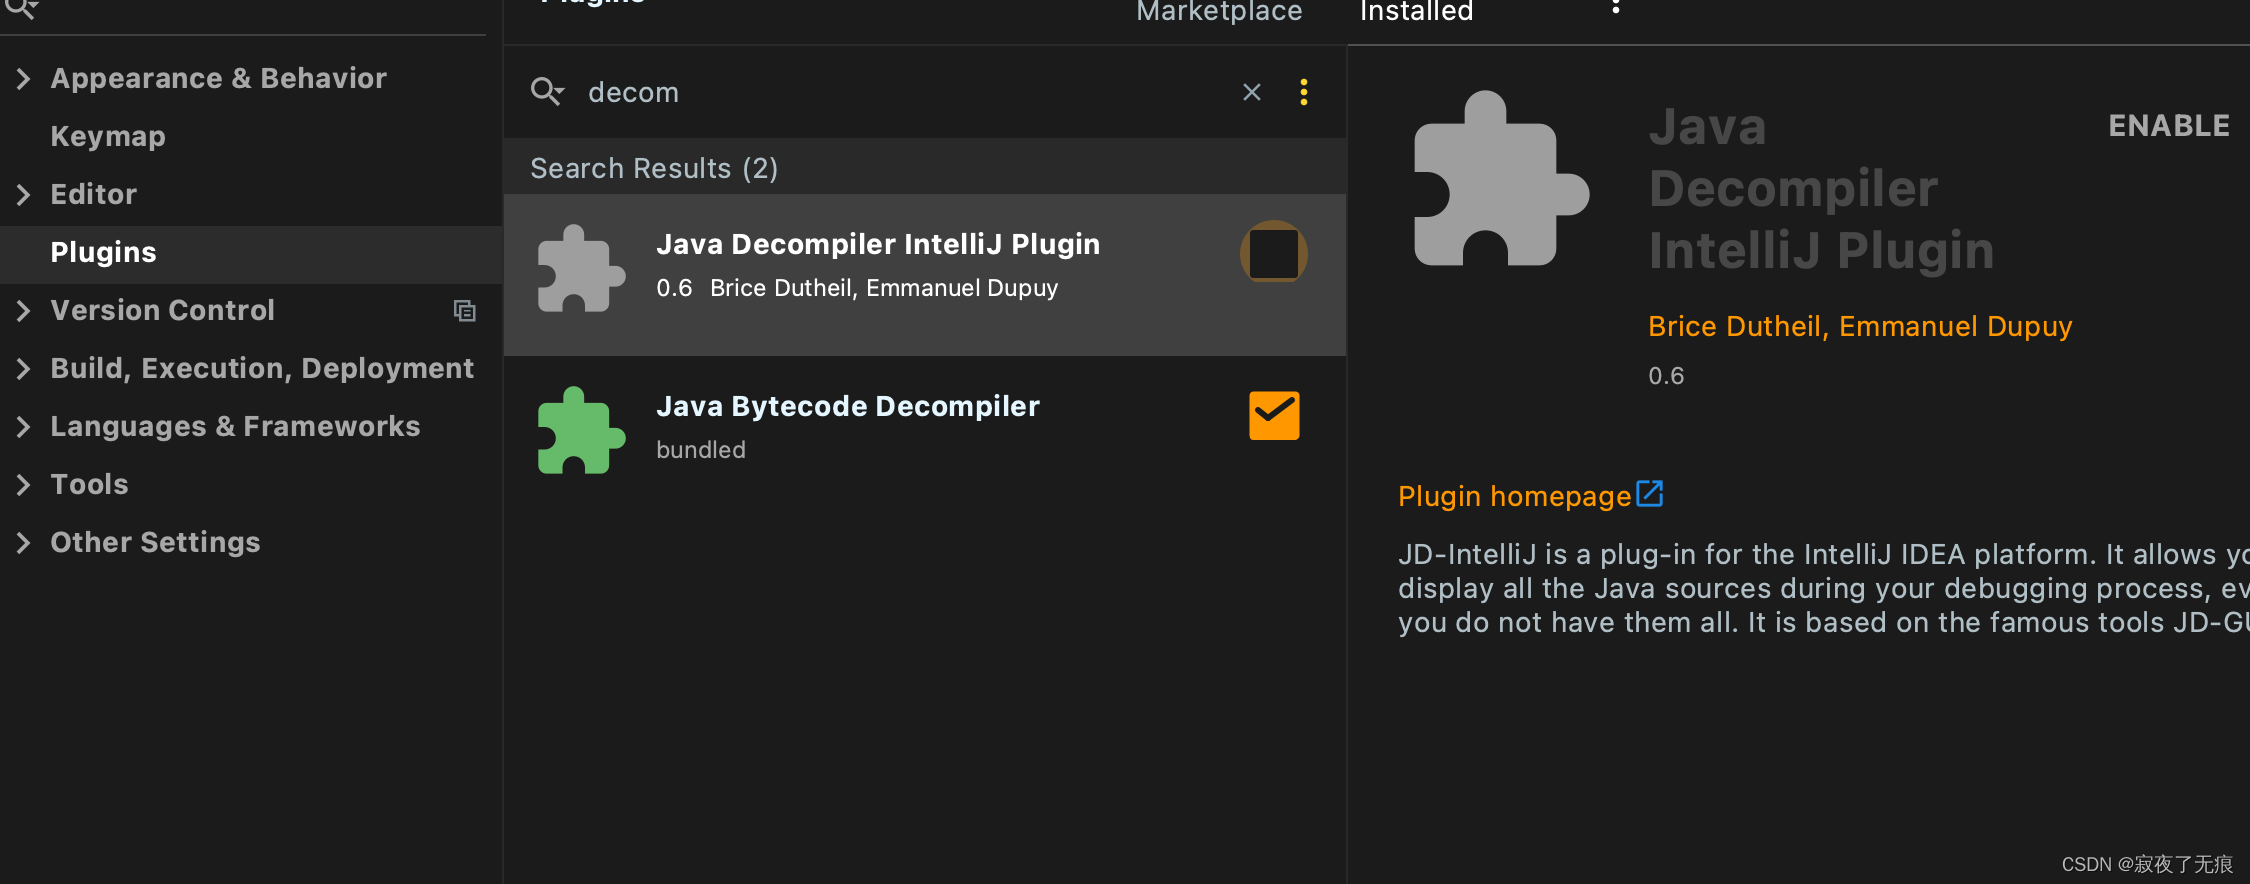Click the JD-IntelliJ description paragraph
Image resolution: width=2250 pixels, height=884 pixels.
1823,588
